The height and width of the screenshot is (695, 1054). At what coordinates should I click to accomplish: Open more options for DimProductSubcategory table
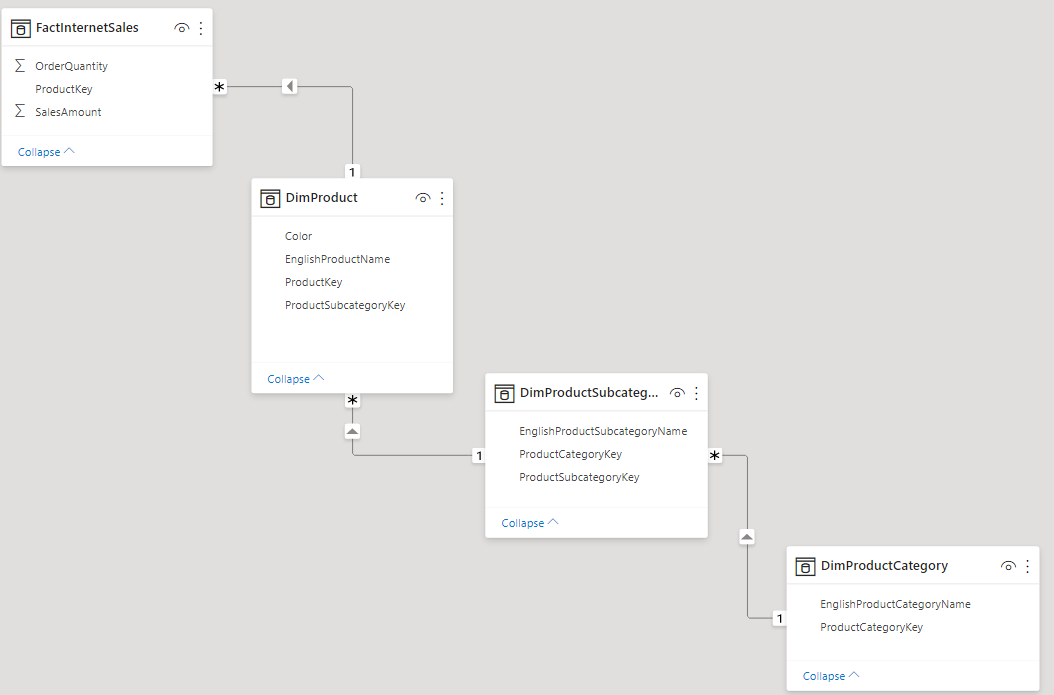[x=696, y=393]
